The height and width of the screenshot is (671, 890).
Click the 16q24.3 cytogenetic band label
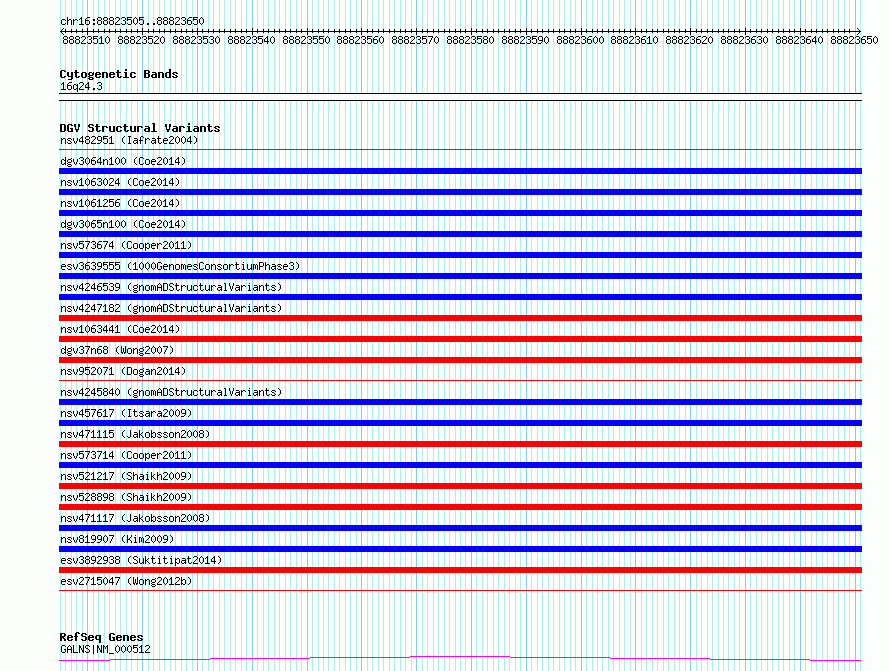(x=81, y=86)
